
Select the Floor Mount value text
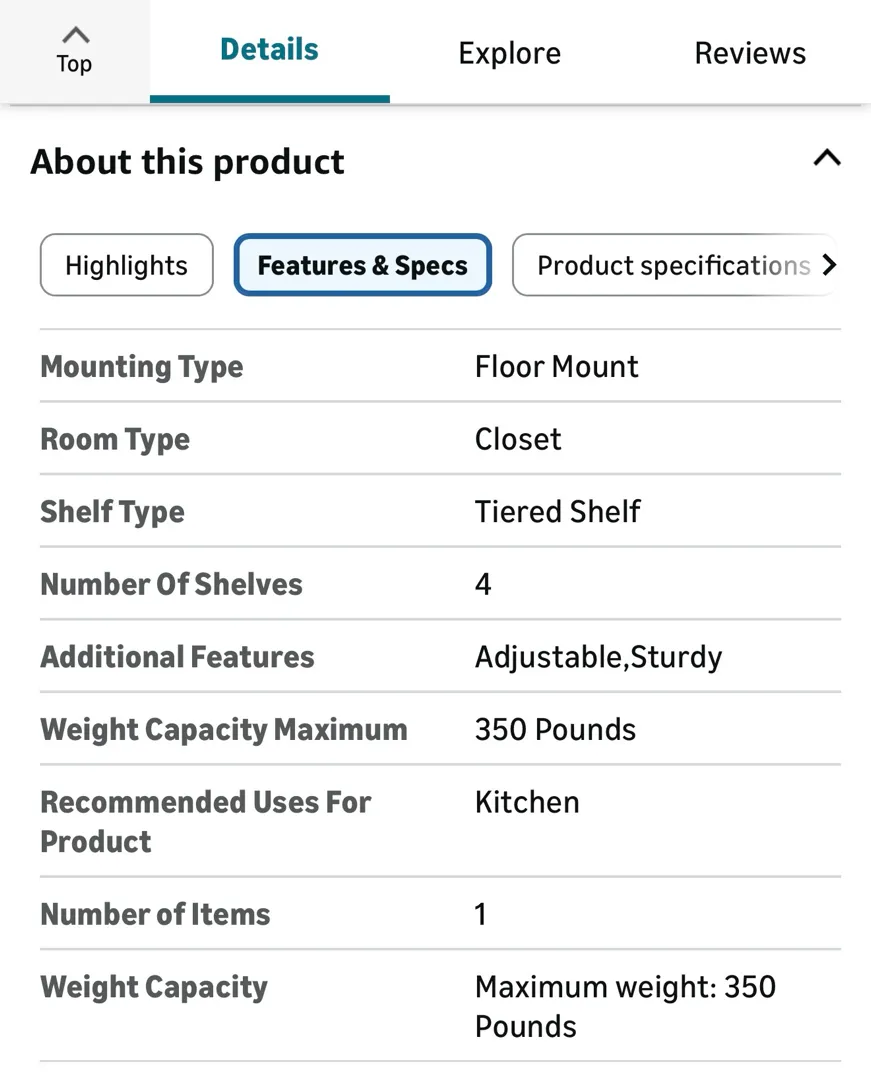coord(556,367)
